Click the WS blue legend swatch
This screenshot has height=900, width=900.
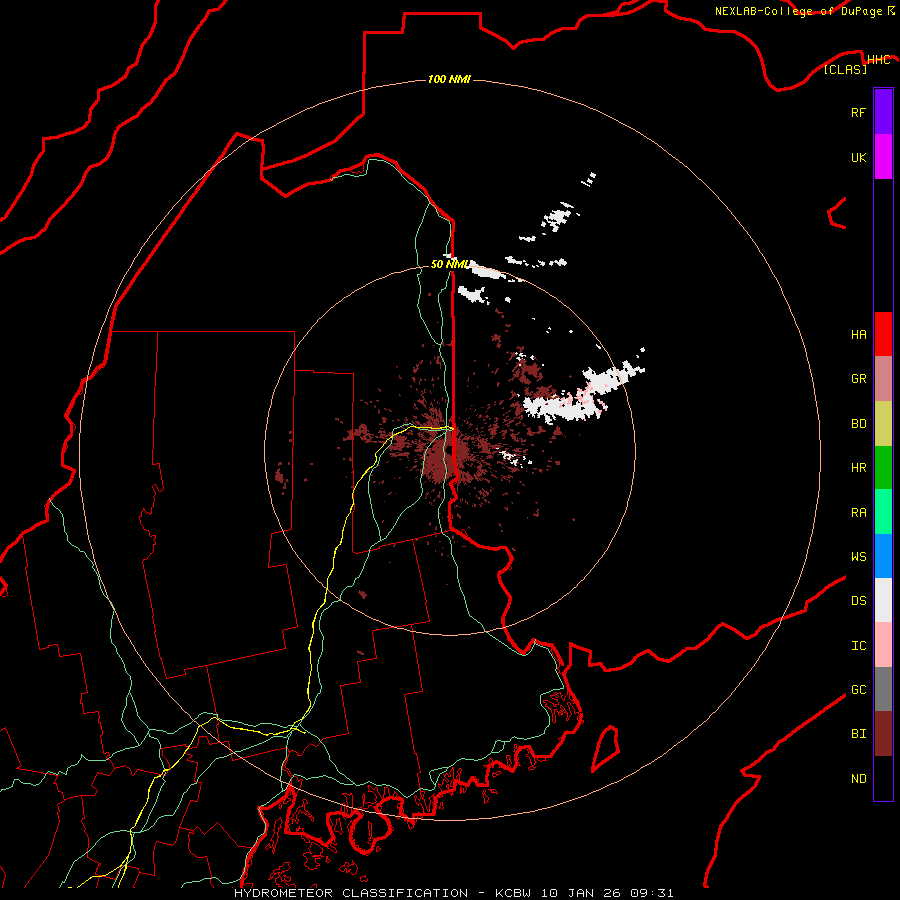pos(883,556)
